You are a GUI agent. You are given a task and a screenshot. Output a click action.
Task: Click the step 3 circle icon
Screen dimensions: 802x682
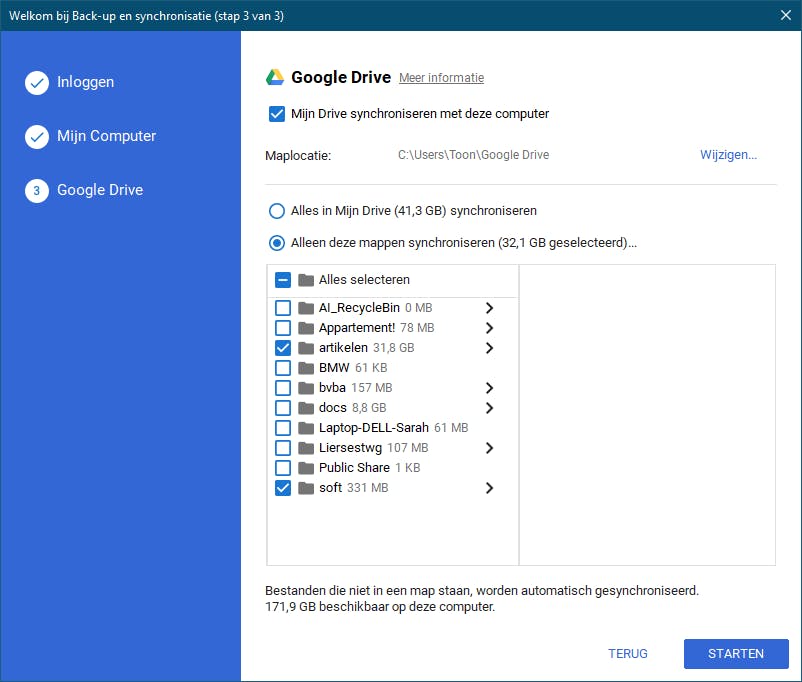[x=37, y=191]
